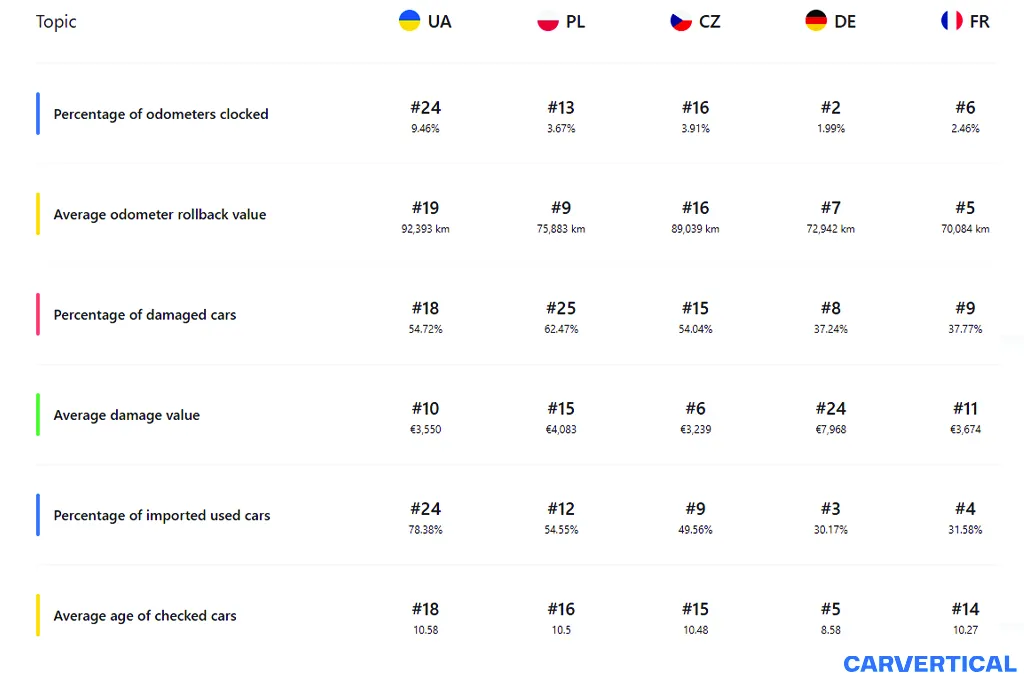Select Percentage of odometers clocked row label
The image size is (1024, 684).
[161, 114]
